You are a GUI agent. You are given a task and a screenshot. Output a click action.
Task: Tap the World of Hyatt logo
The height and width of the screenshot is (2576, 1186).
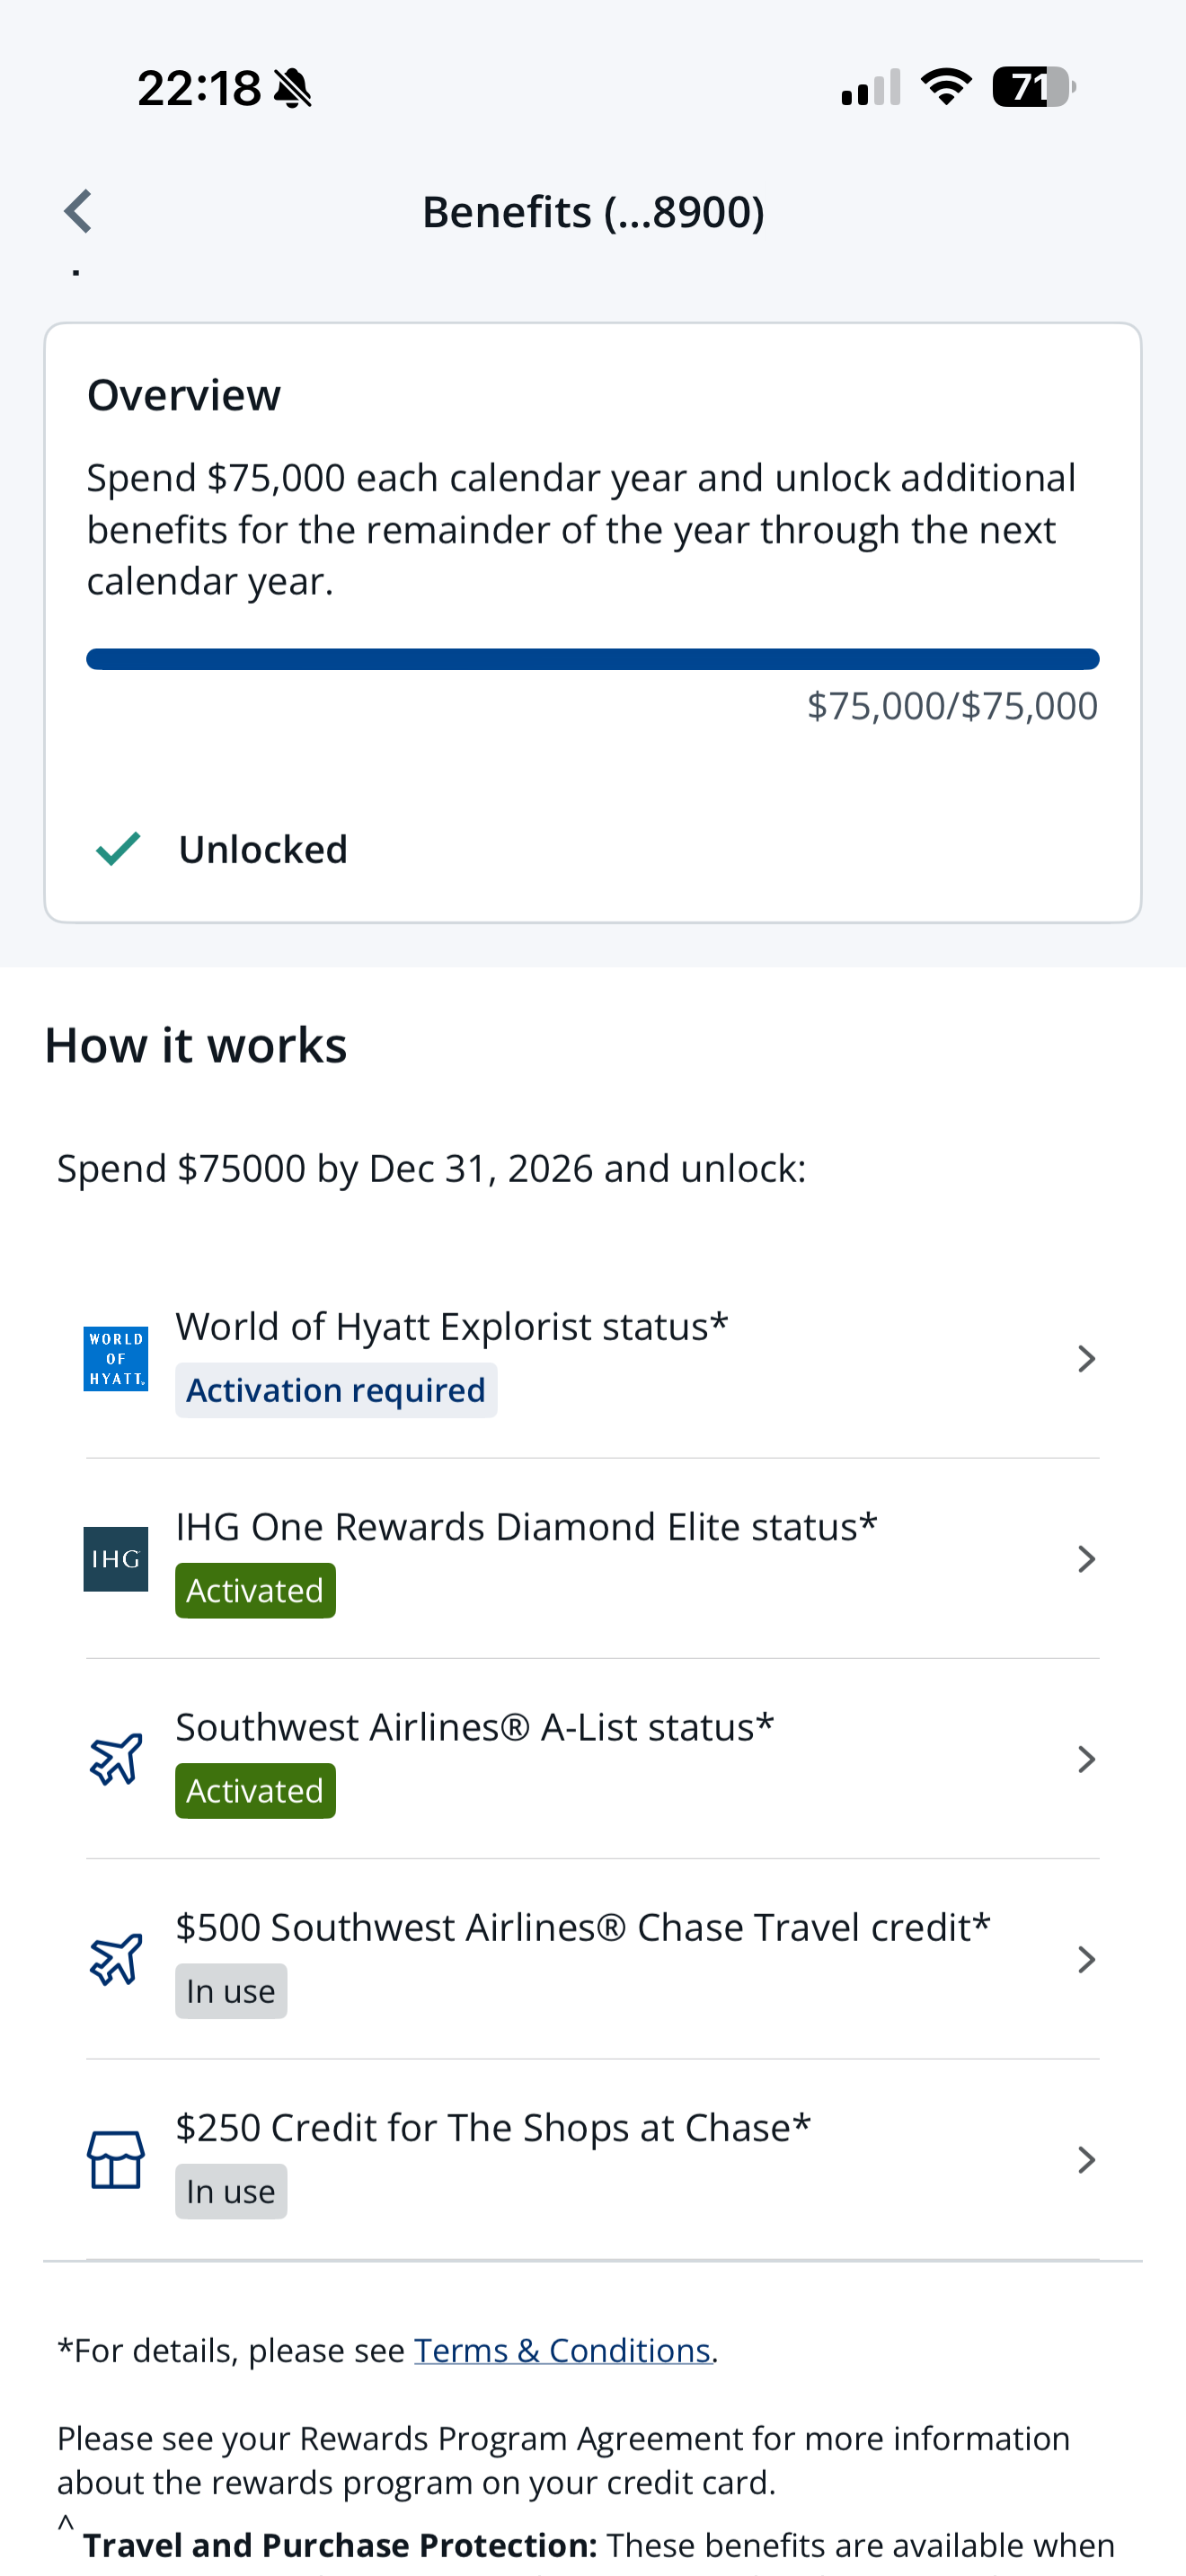click(x=116, y=1358)
